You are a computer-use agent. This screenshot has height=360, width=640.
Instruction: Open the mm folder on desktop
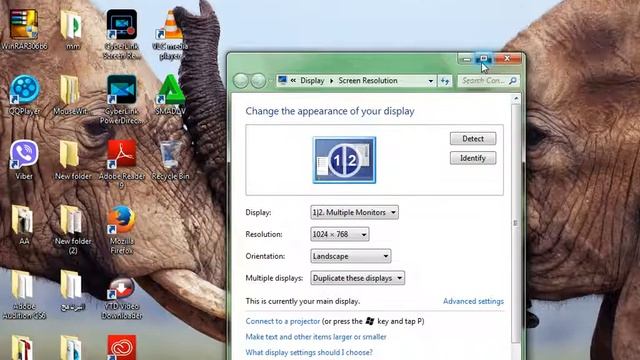point(72,29)
